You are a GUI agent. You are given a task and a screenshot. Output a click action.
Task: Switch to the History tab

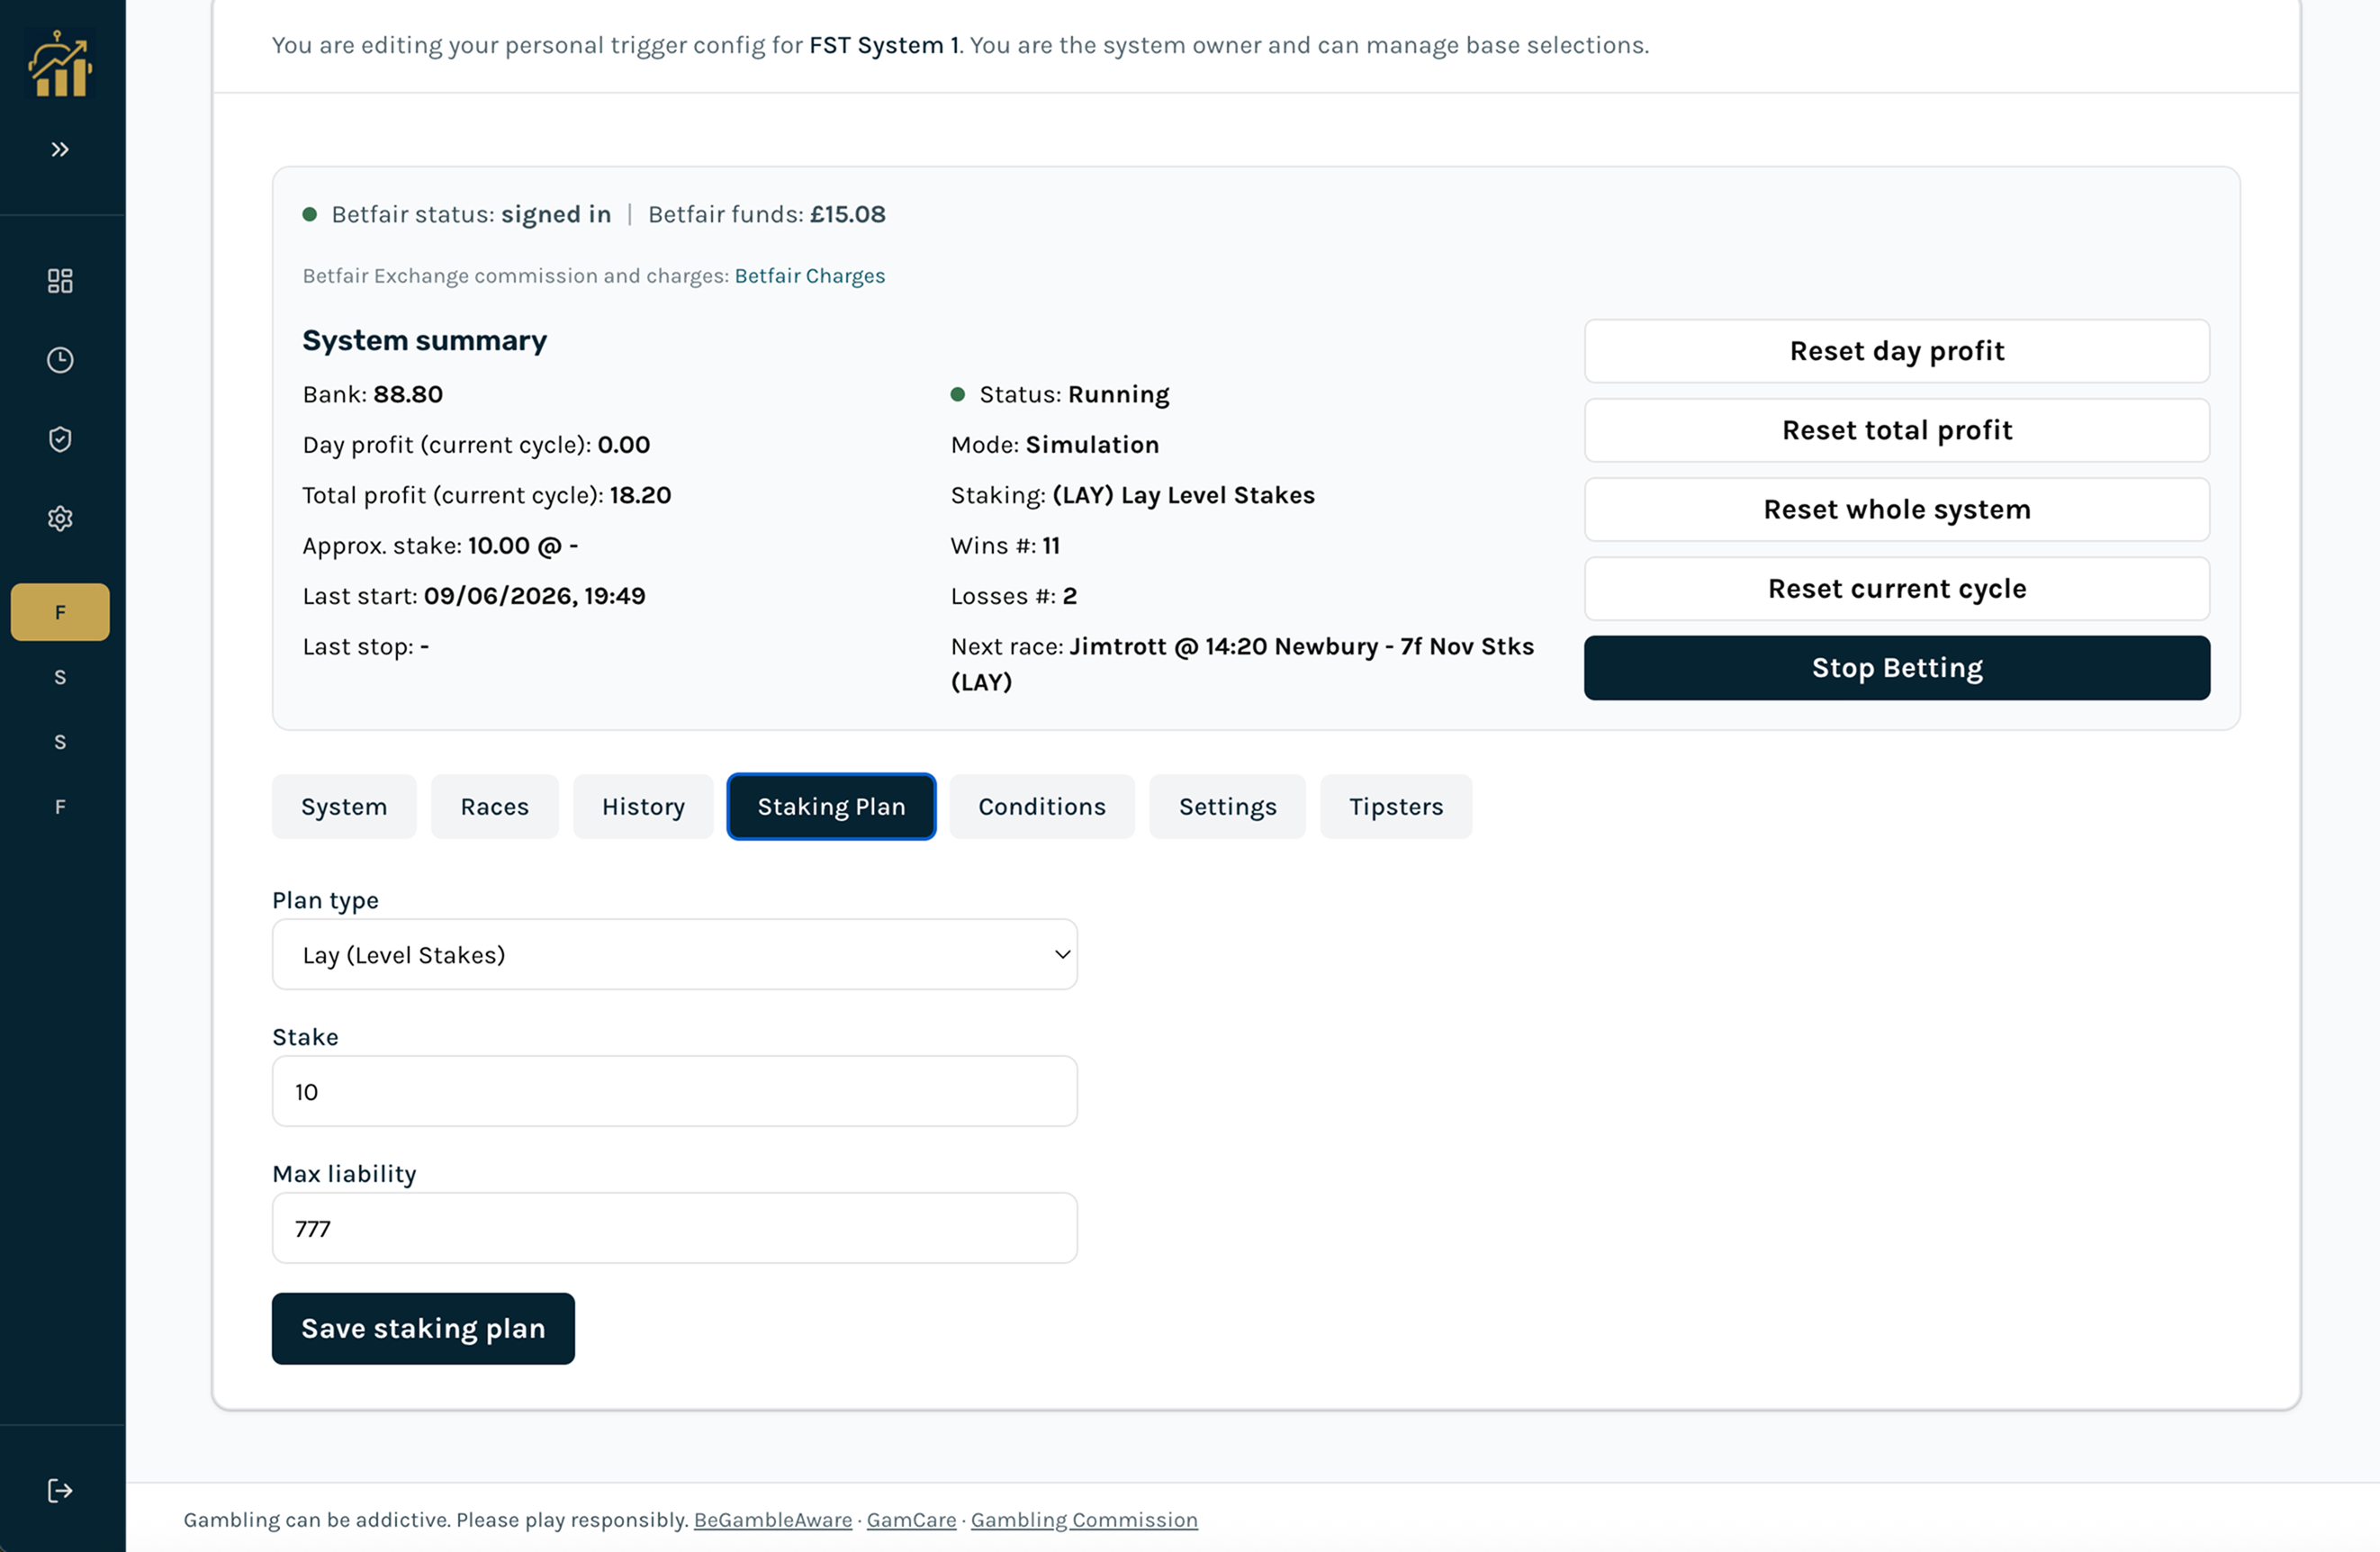pyautogui.click(x=643, y=806)
